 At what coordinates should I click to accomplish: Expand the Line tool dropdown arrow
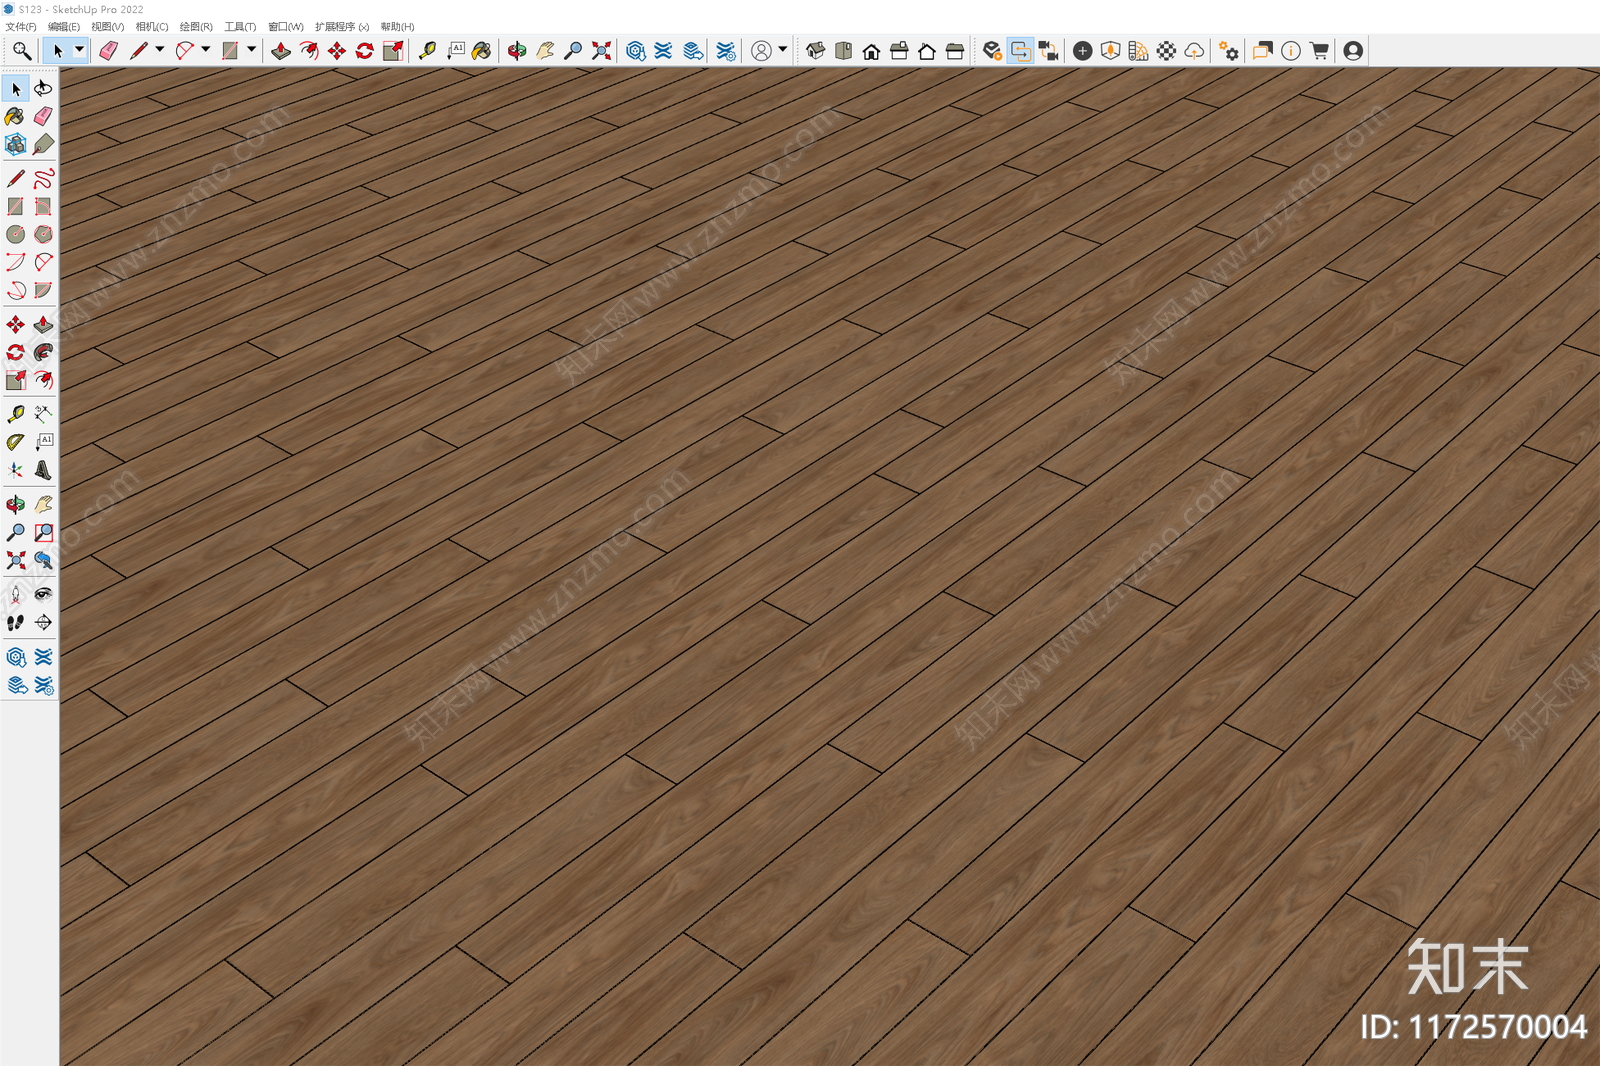pos(160,50)
